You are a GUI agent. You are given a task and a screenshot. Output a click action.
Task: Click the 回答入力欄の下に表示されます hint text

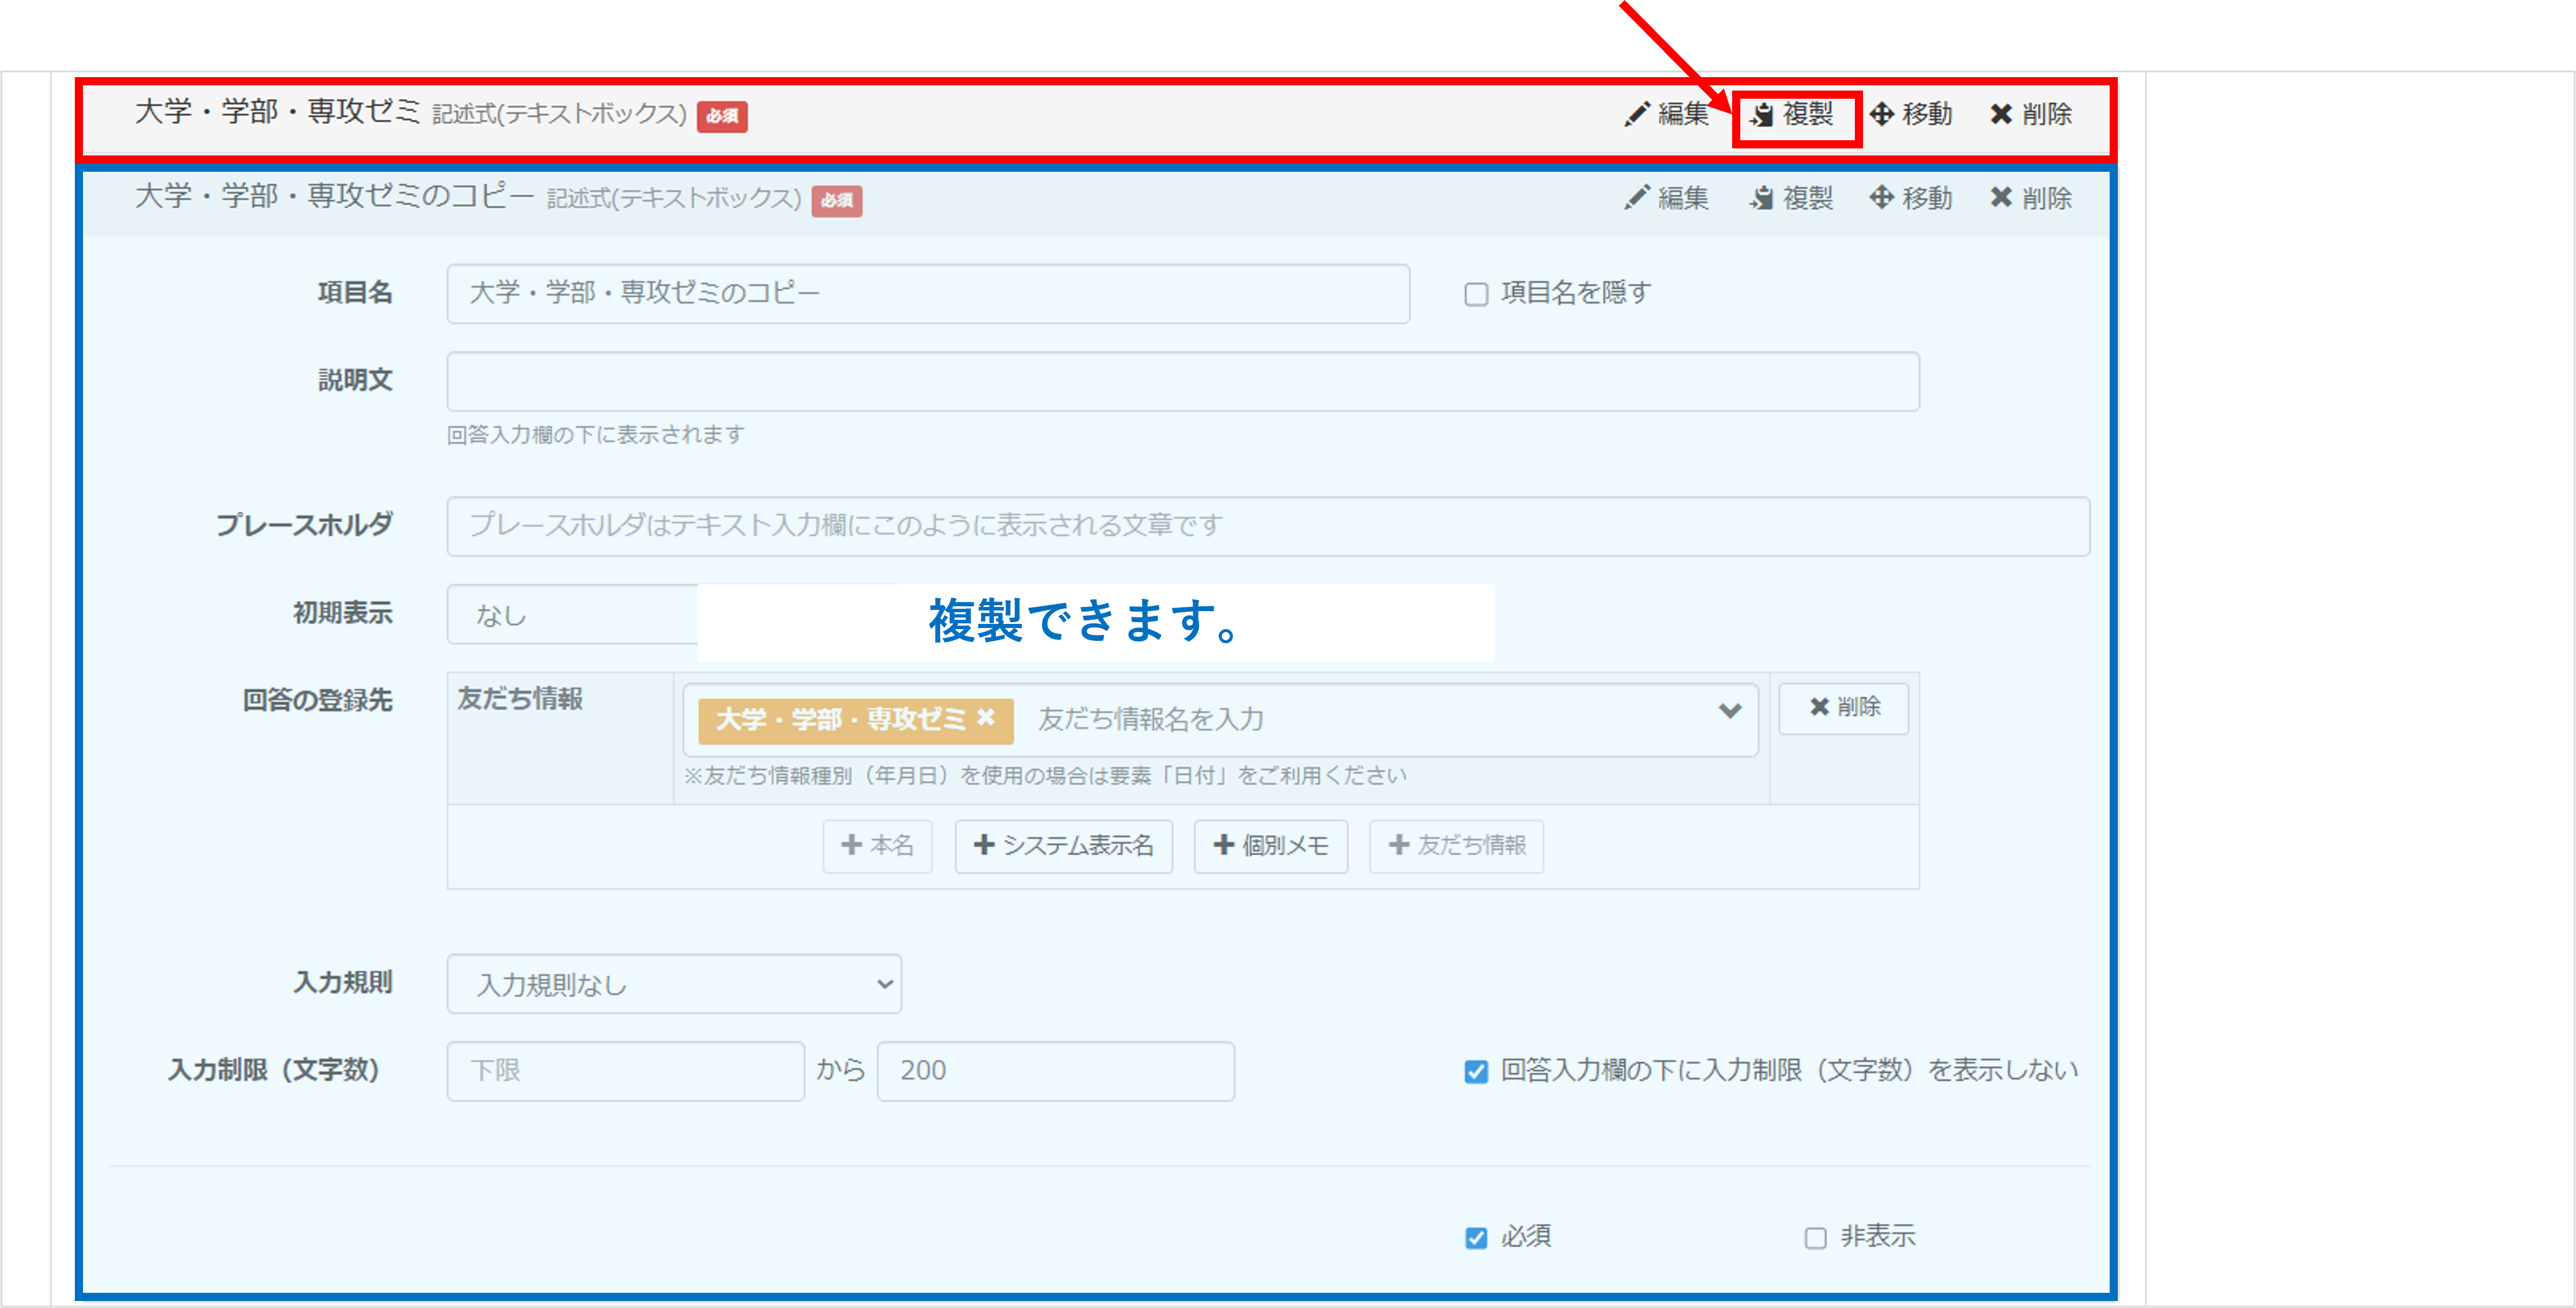pyautogui.click(x=595, y=435)
